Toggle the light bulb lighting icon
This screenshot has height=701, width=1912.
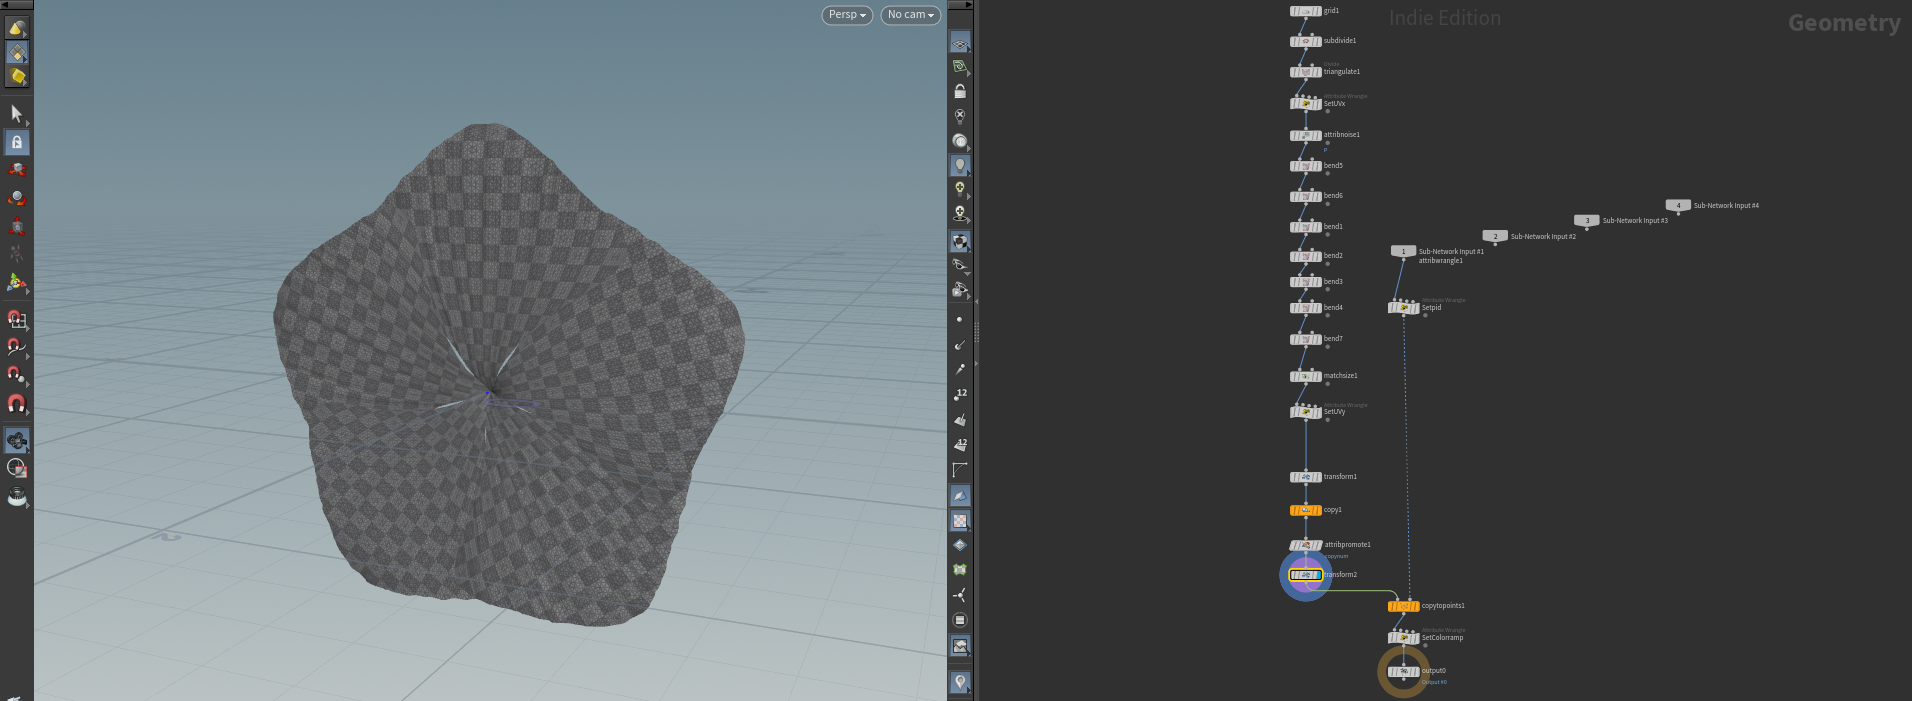coord(960,165)
